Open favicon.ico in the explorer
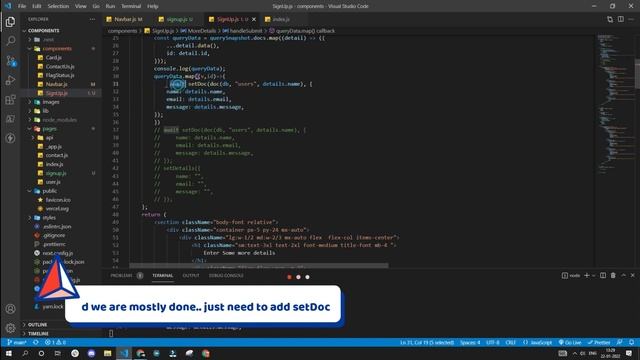The width and height of the screenshot is (640, 360). 58,200
